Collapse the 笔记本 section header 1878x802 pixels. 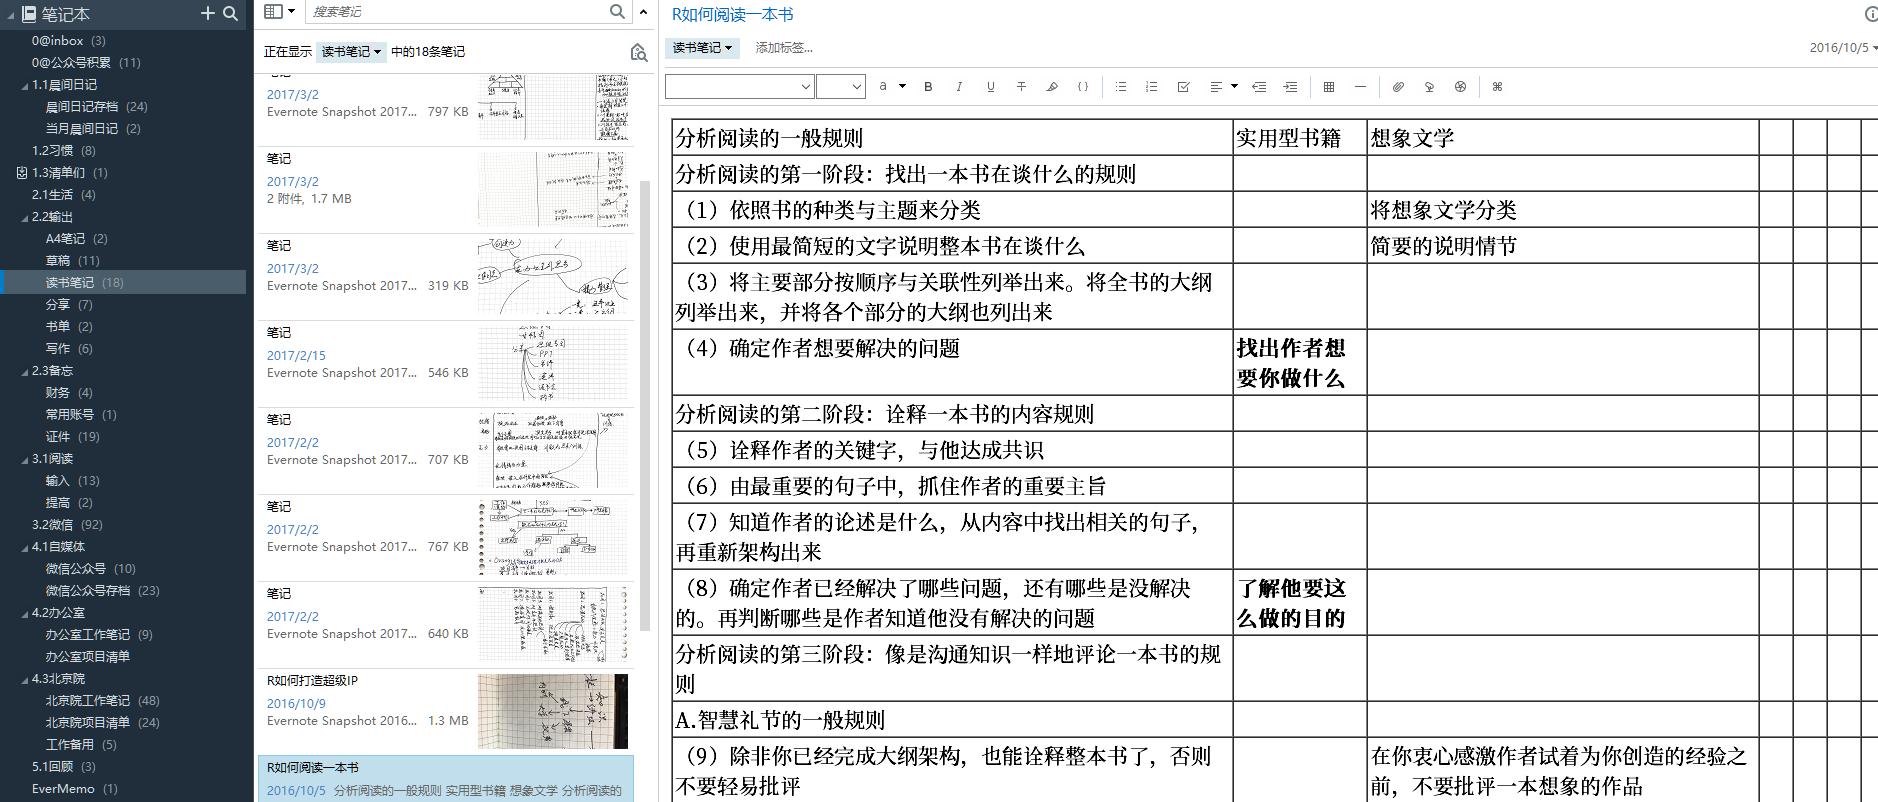point(11,14)
